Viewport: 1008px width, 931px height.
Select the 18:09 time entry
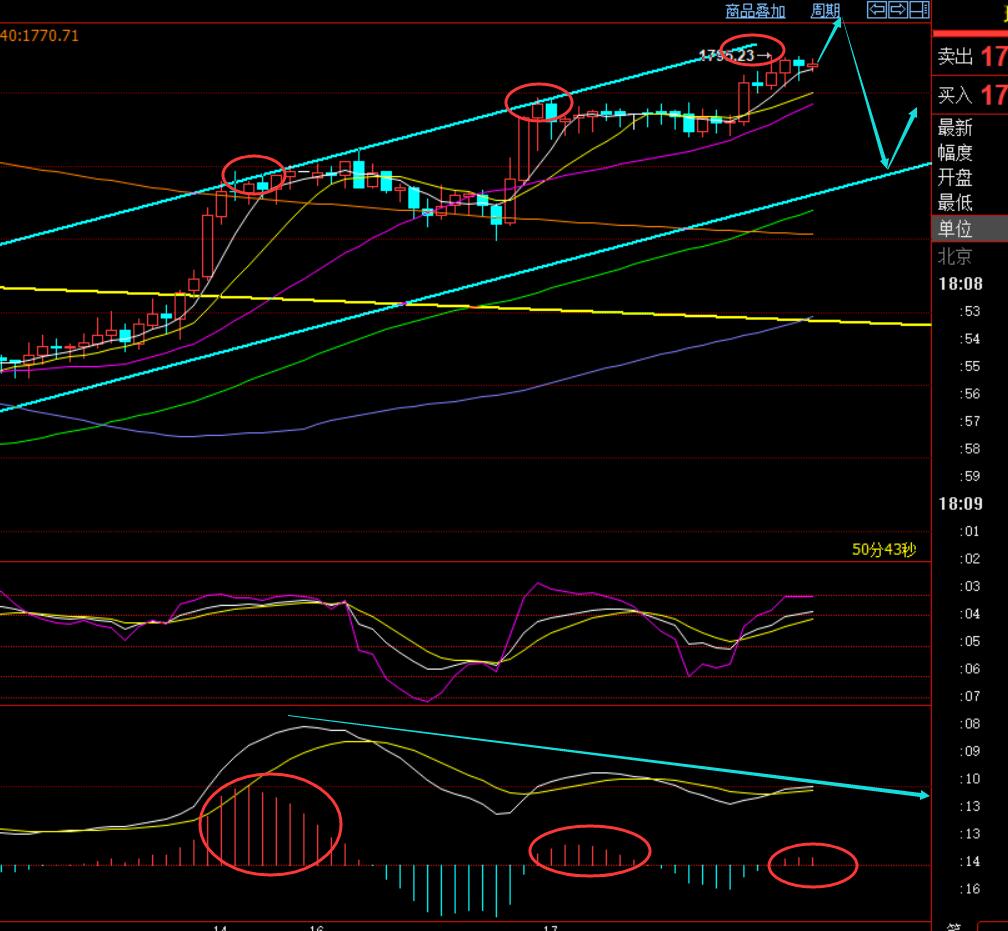click(x=960, y=503)
